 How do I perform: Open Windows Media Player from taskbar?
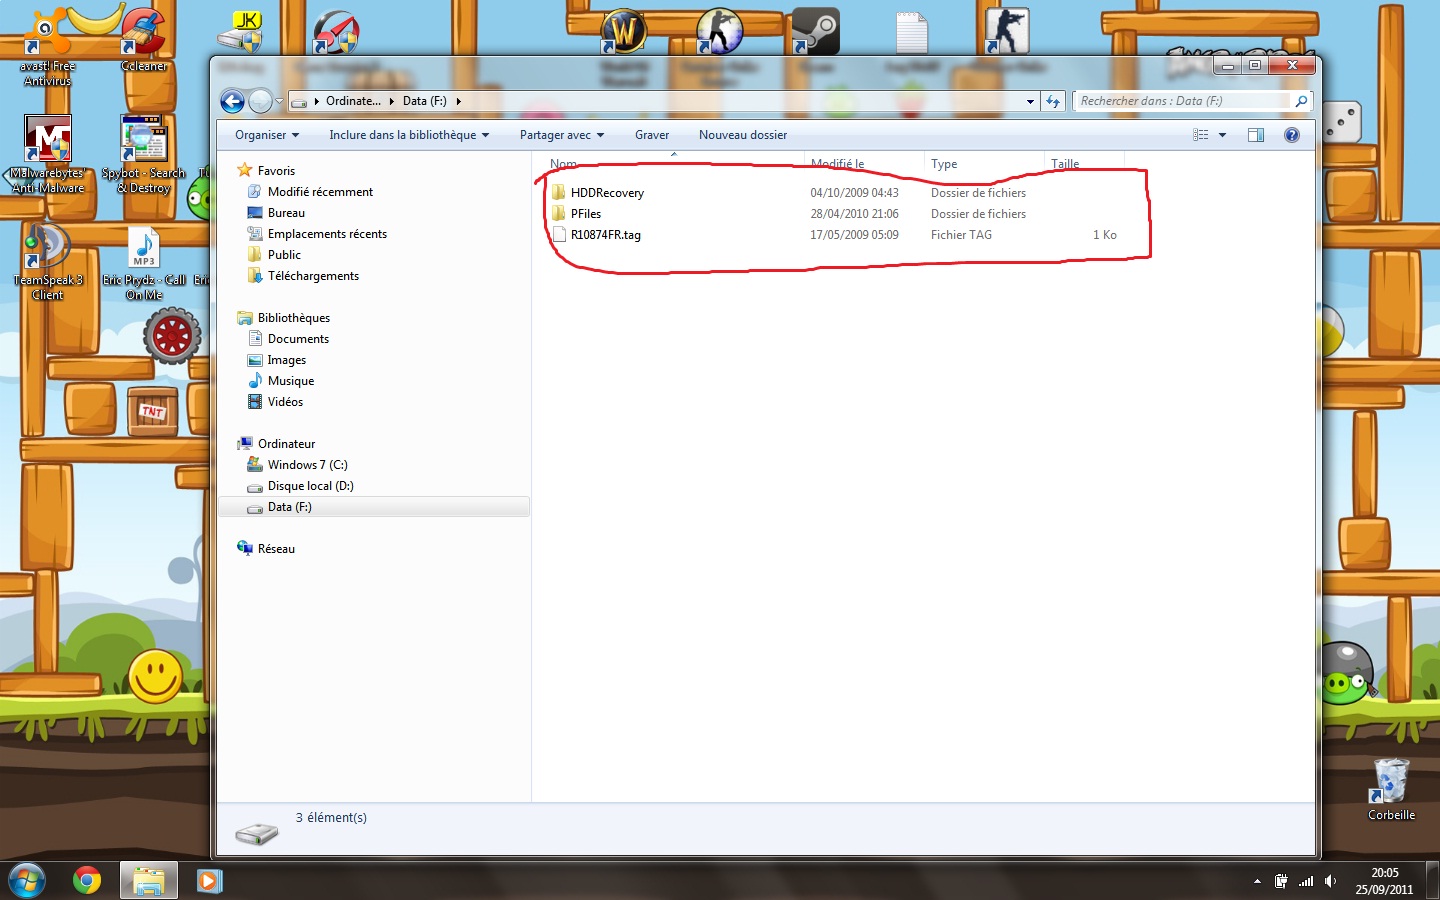[209, 880]
